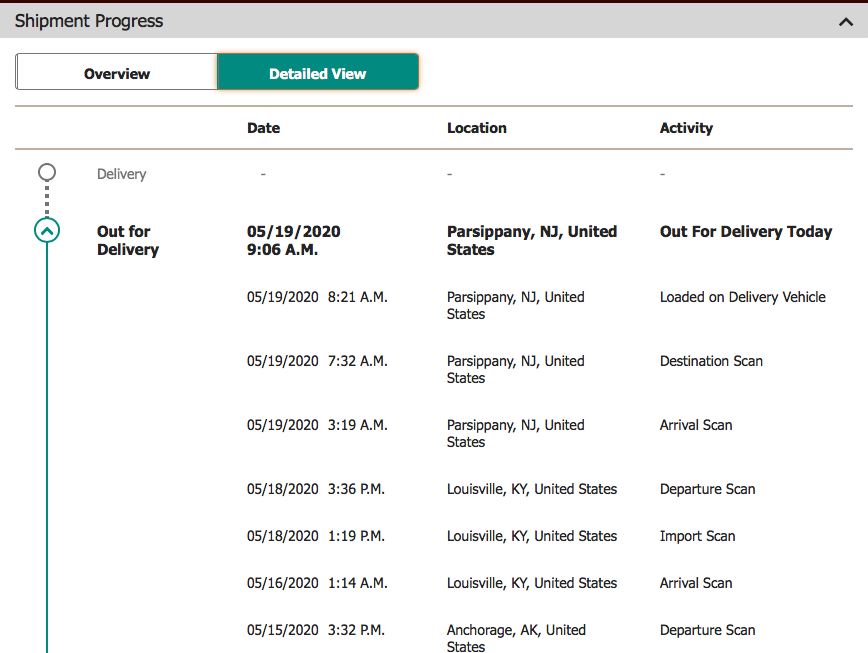Switch to the Overview tab
The image size is (868, 653).
click(117, 73)
